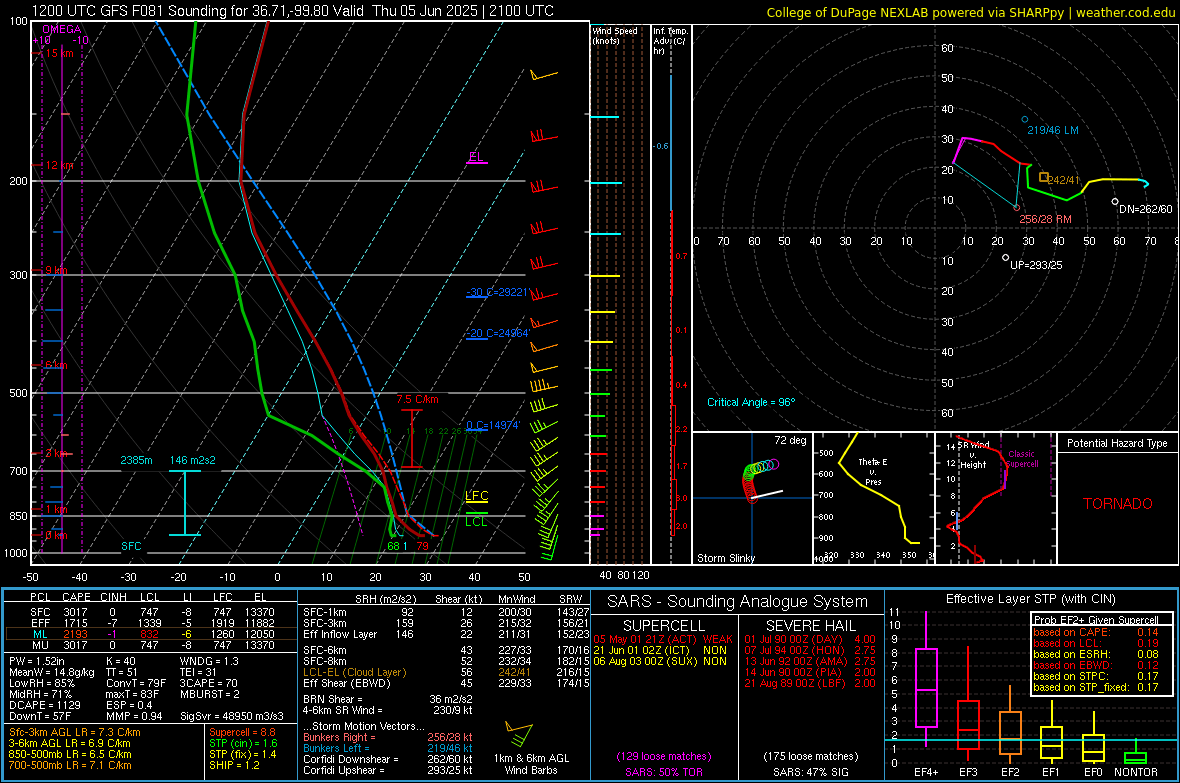Click the SFC-1km shear row
Image resolution: width=1180 pixels, height=783 pixels.
(x=446, y=612)
